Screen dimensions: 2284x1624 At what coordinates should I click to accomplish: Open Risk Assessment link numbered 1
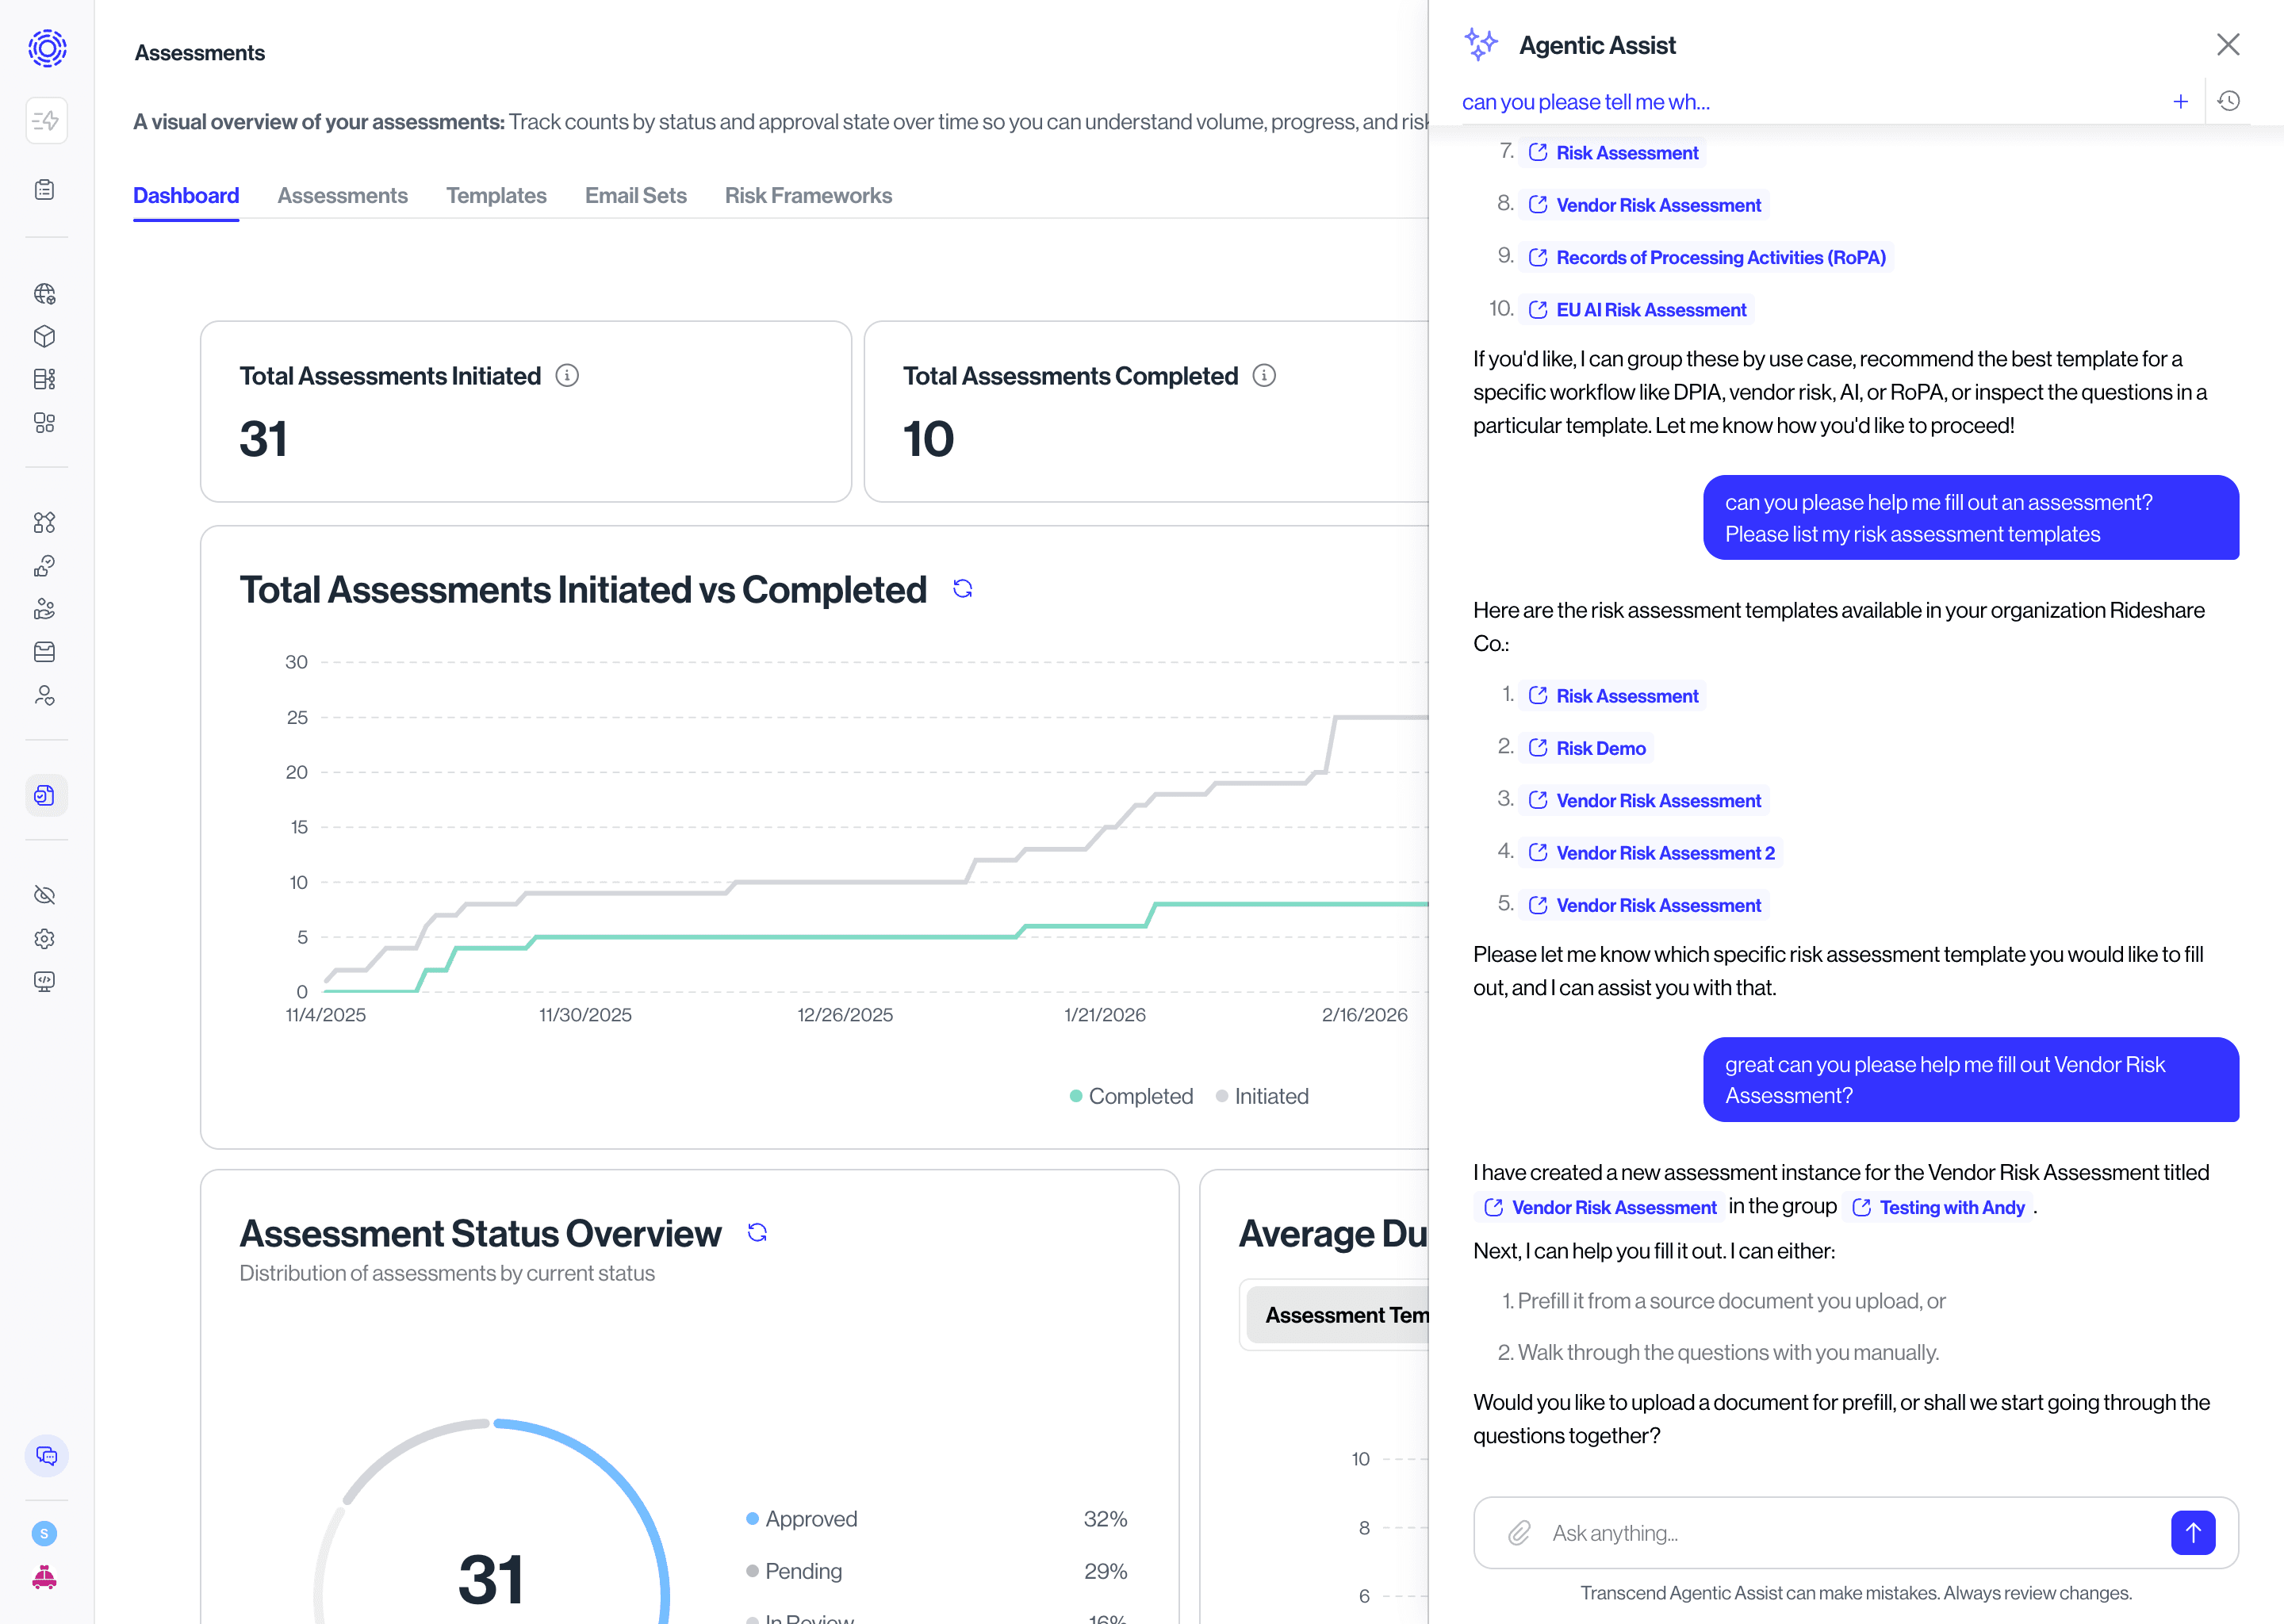1613,696
